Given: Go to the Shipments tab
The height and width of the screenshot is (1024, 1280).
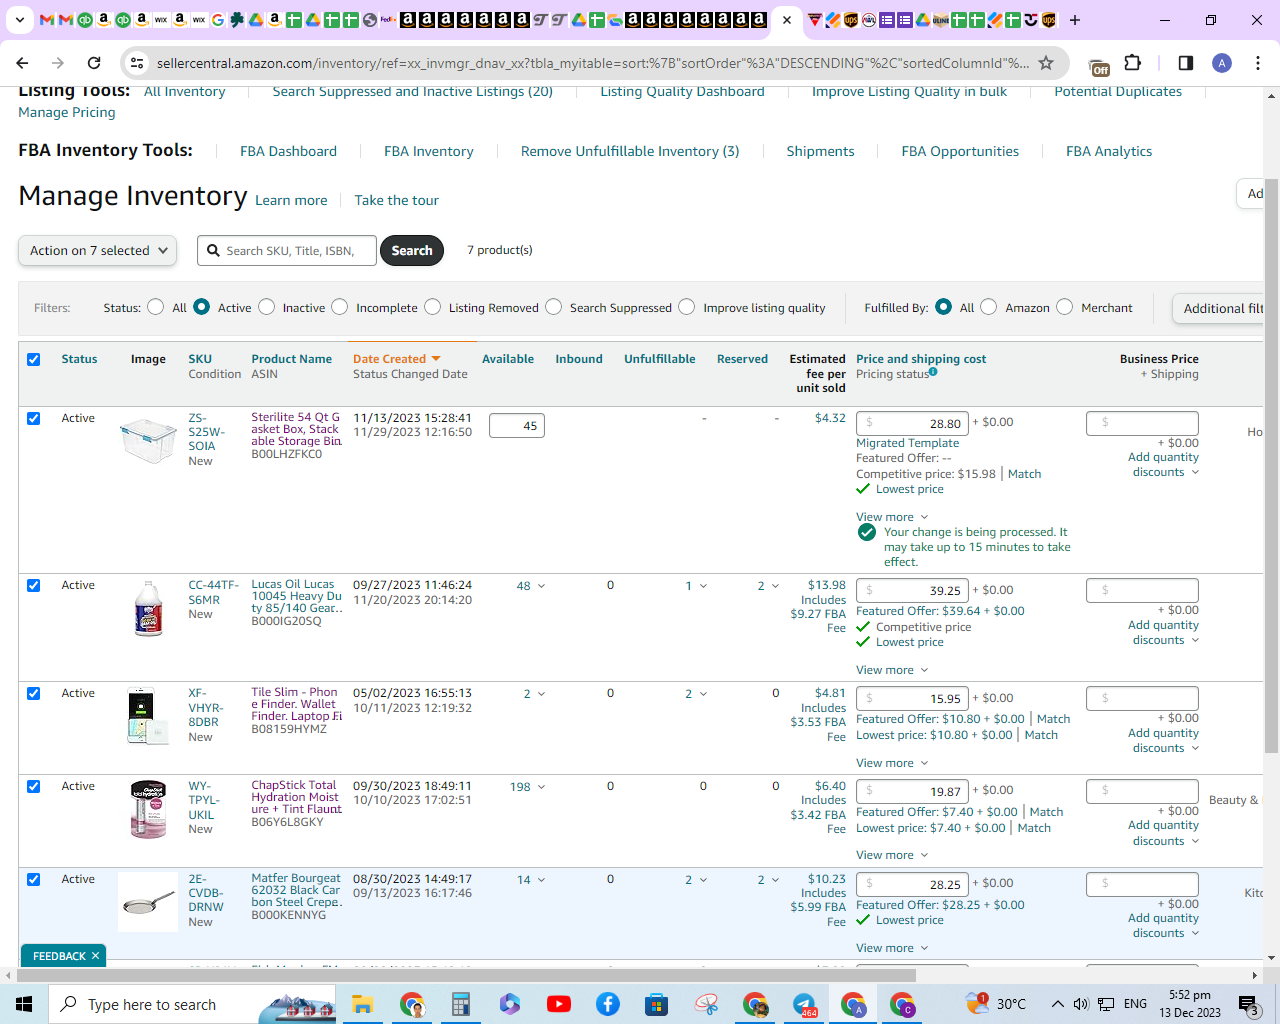Looking at the screenshot, I should 820,151.
